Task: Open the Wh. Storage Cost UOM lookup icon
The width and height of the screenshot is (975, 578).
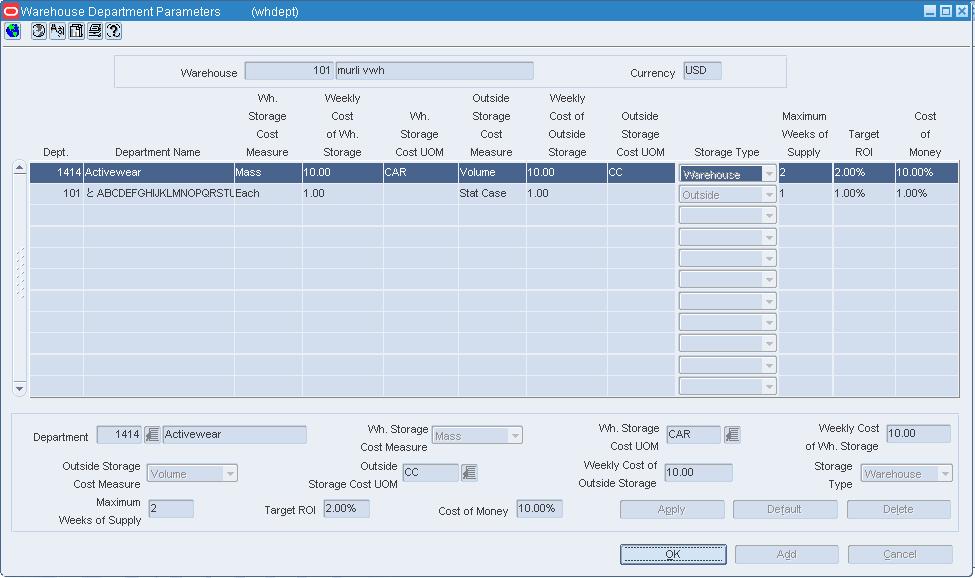Action: click(x=732, y=434)
